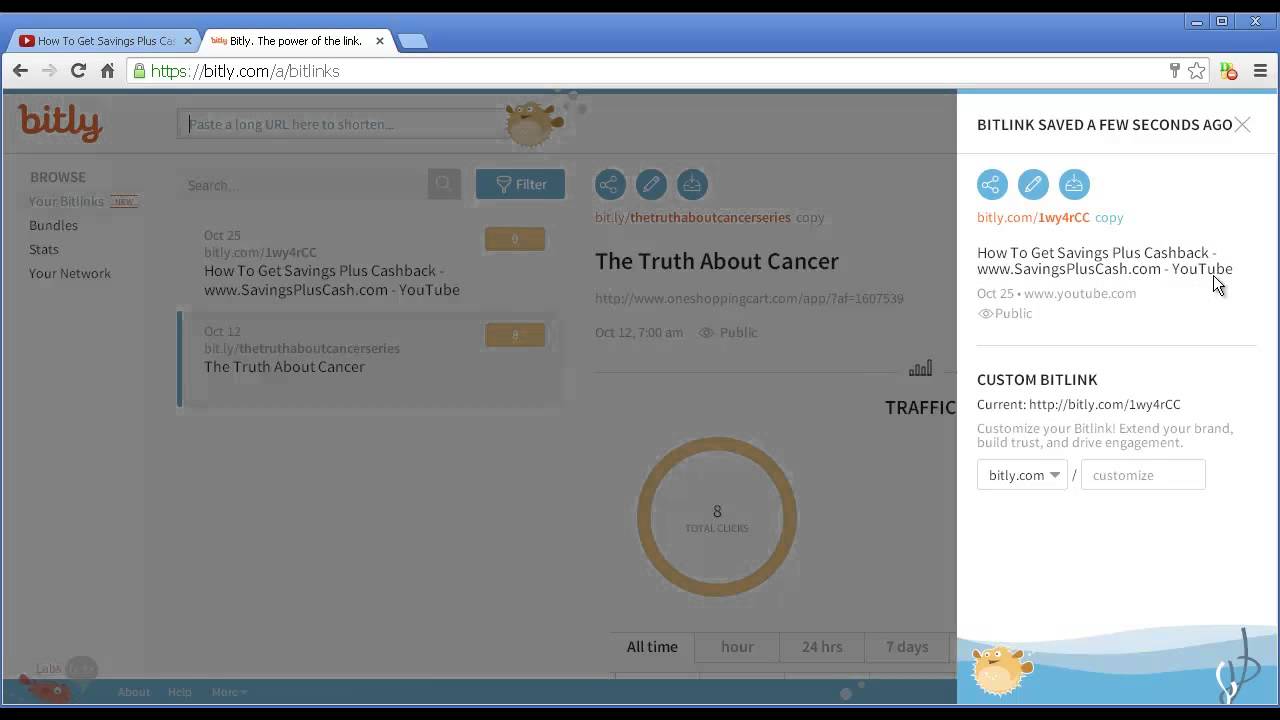Click the www.youtube.com source link

[x=1080, y=293]
